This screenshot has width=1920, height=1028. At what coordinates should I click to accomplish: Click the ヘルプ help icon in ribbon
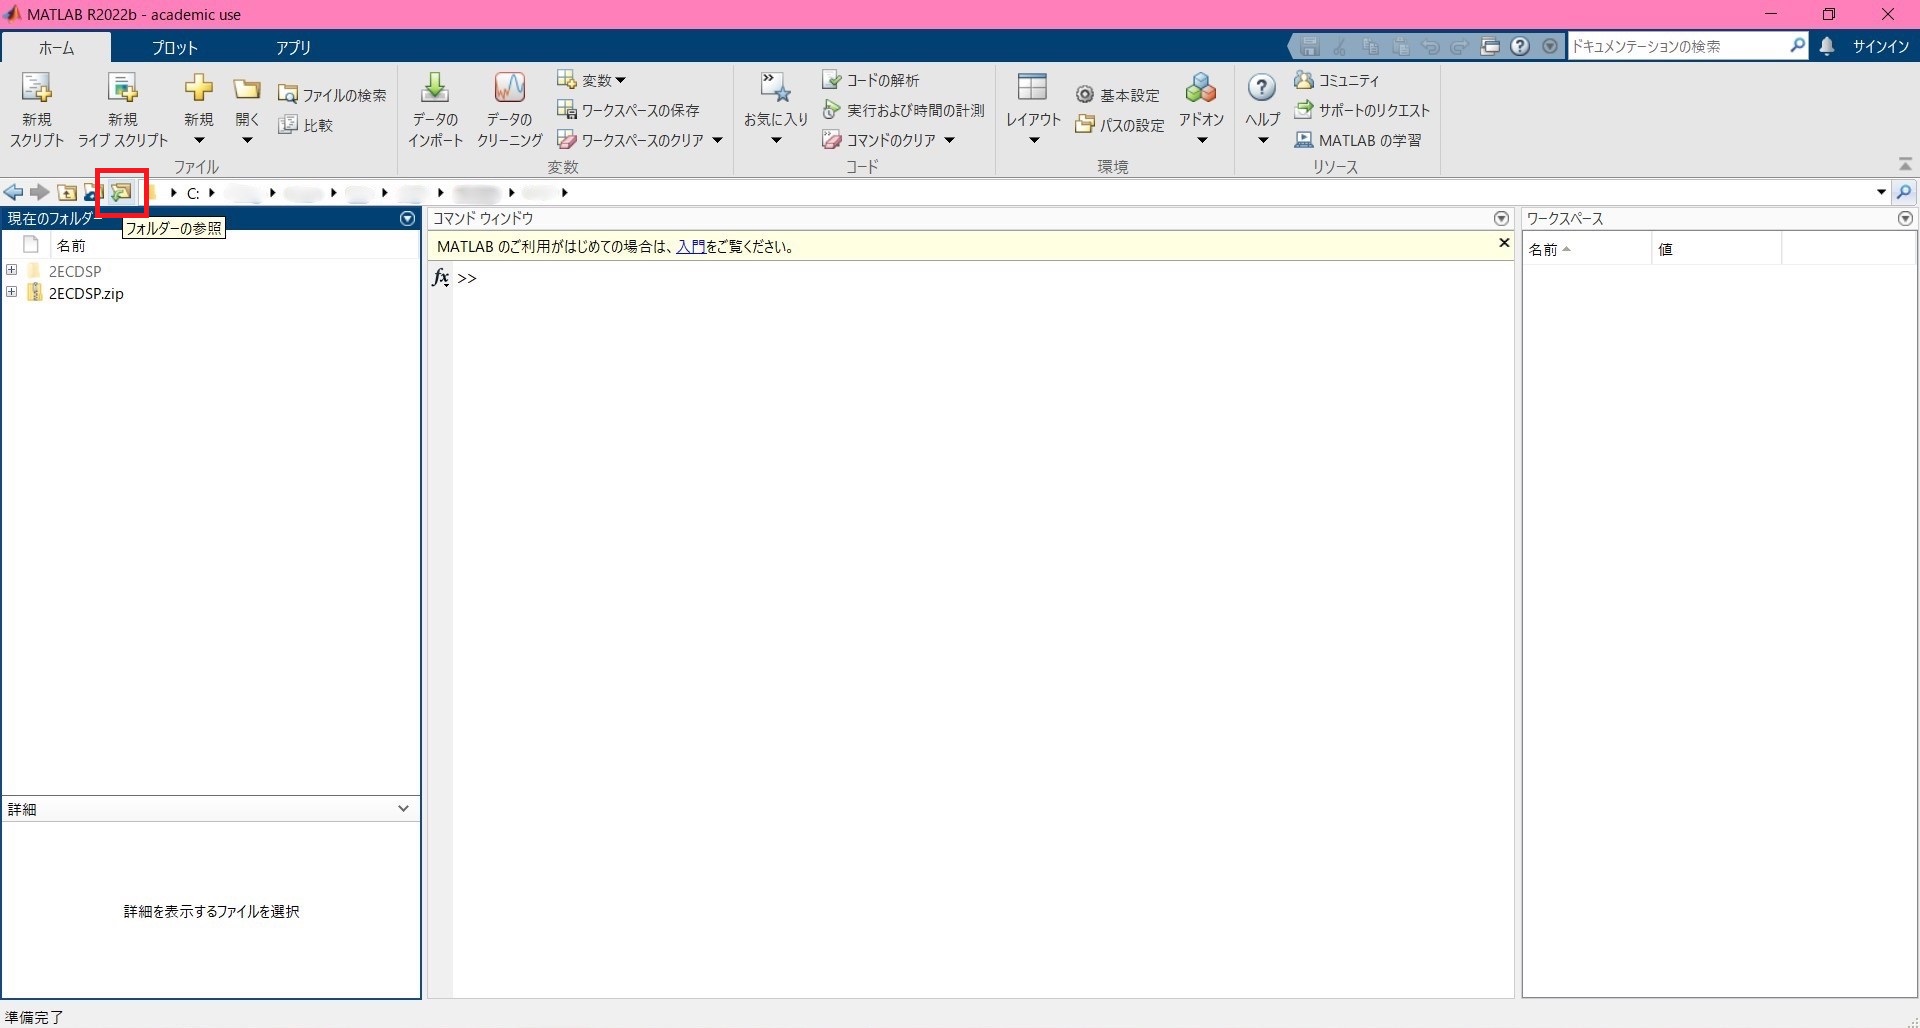[1262, 88]
